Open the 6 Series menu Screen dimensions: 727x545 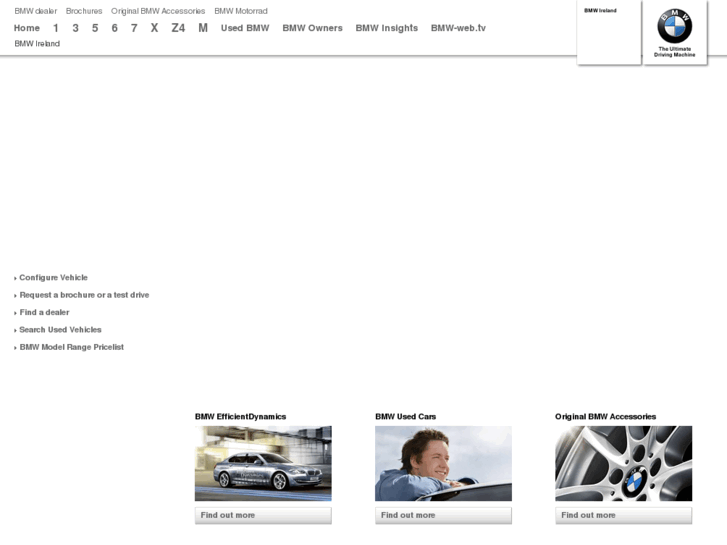tap(115, 28)
